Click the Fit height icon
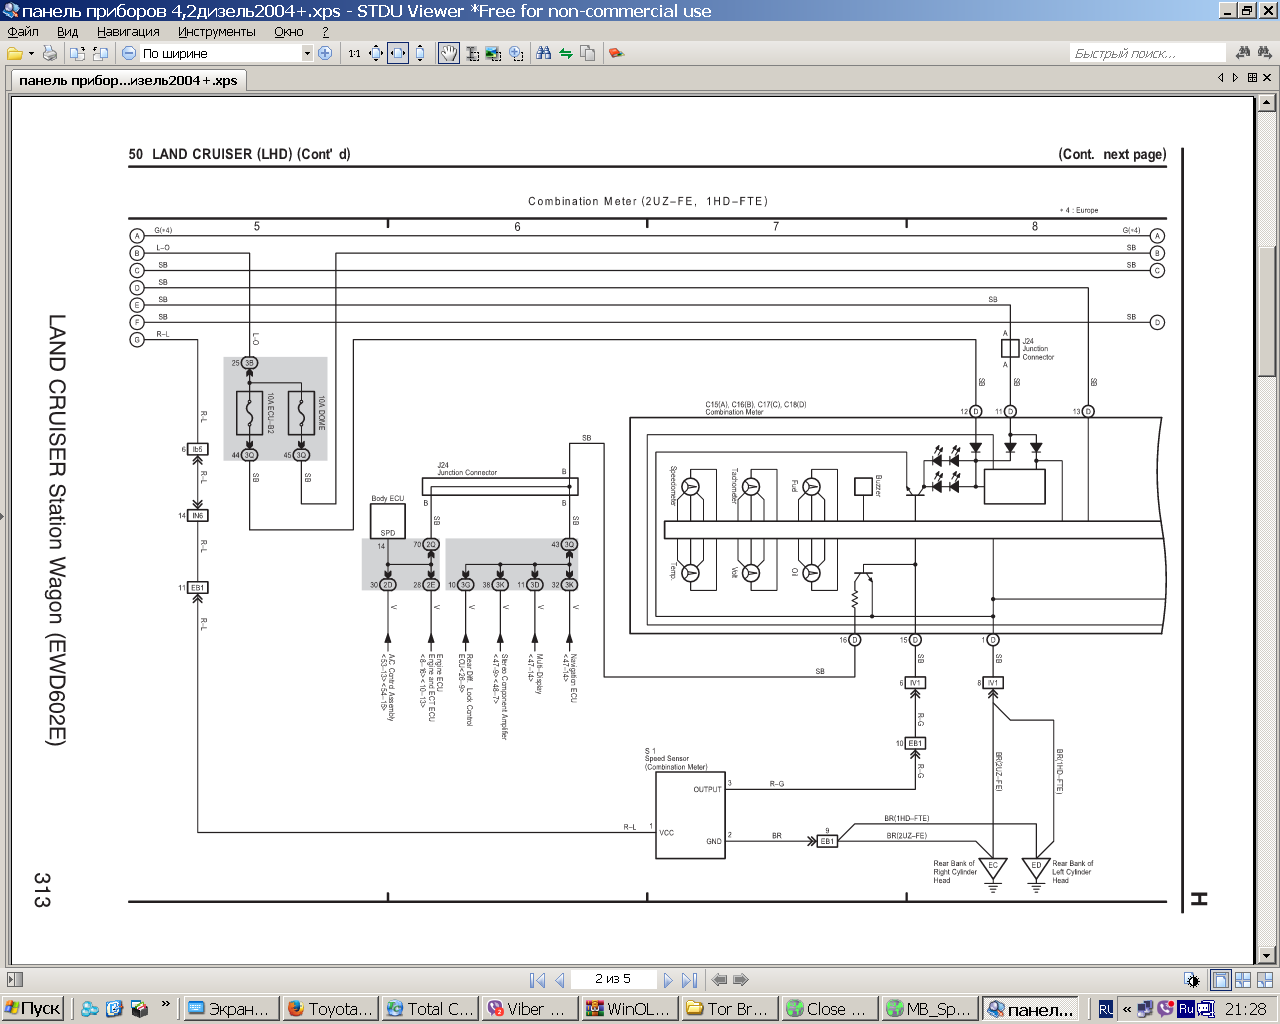 [x=420, y=53]
